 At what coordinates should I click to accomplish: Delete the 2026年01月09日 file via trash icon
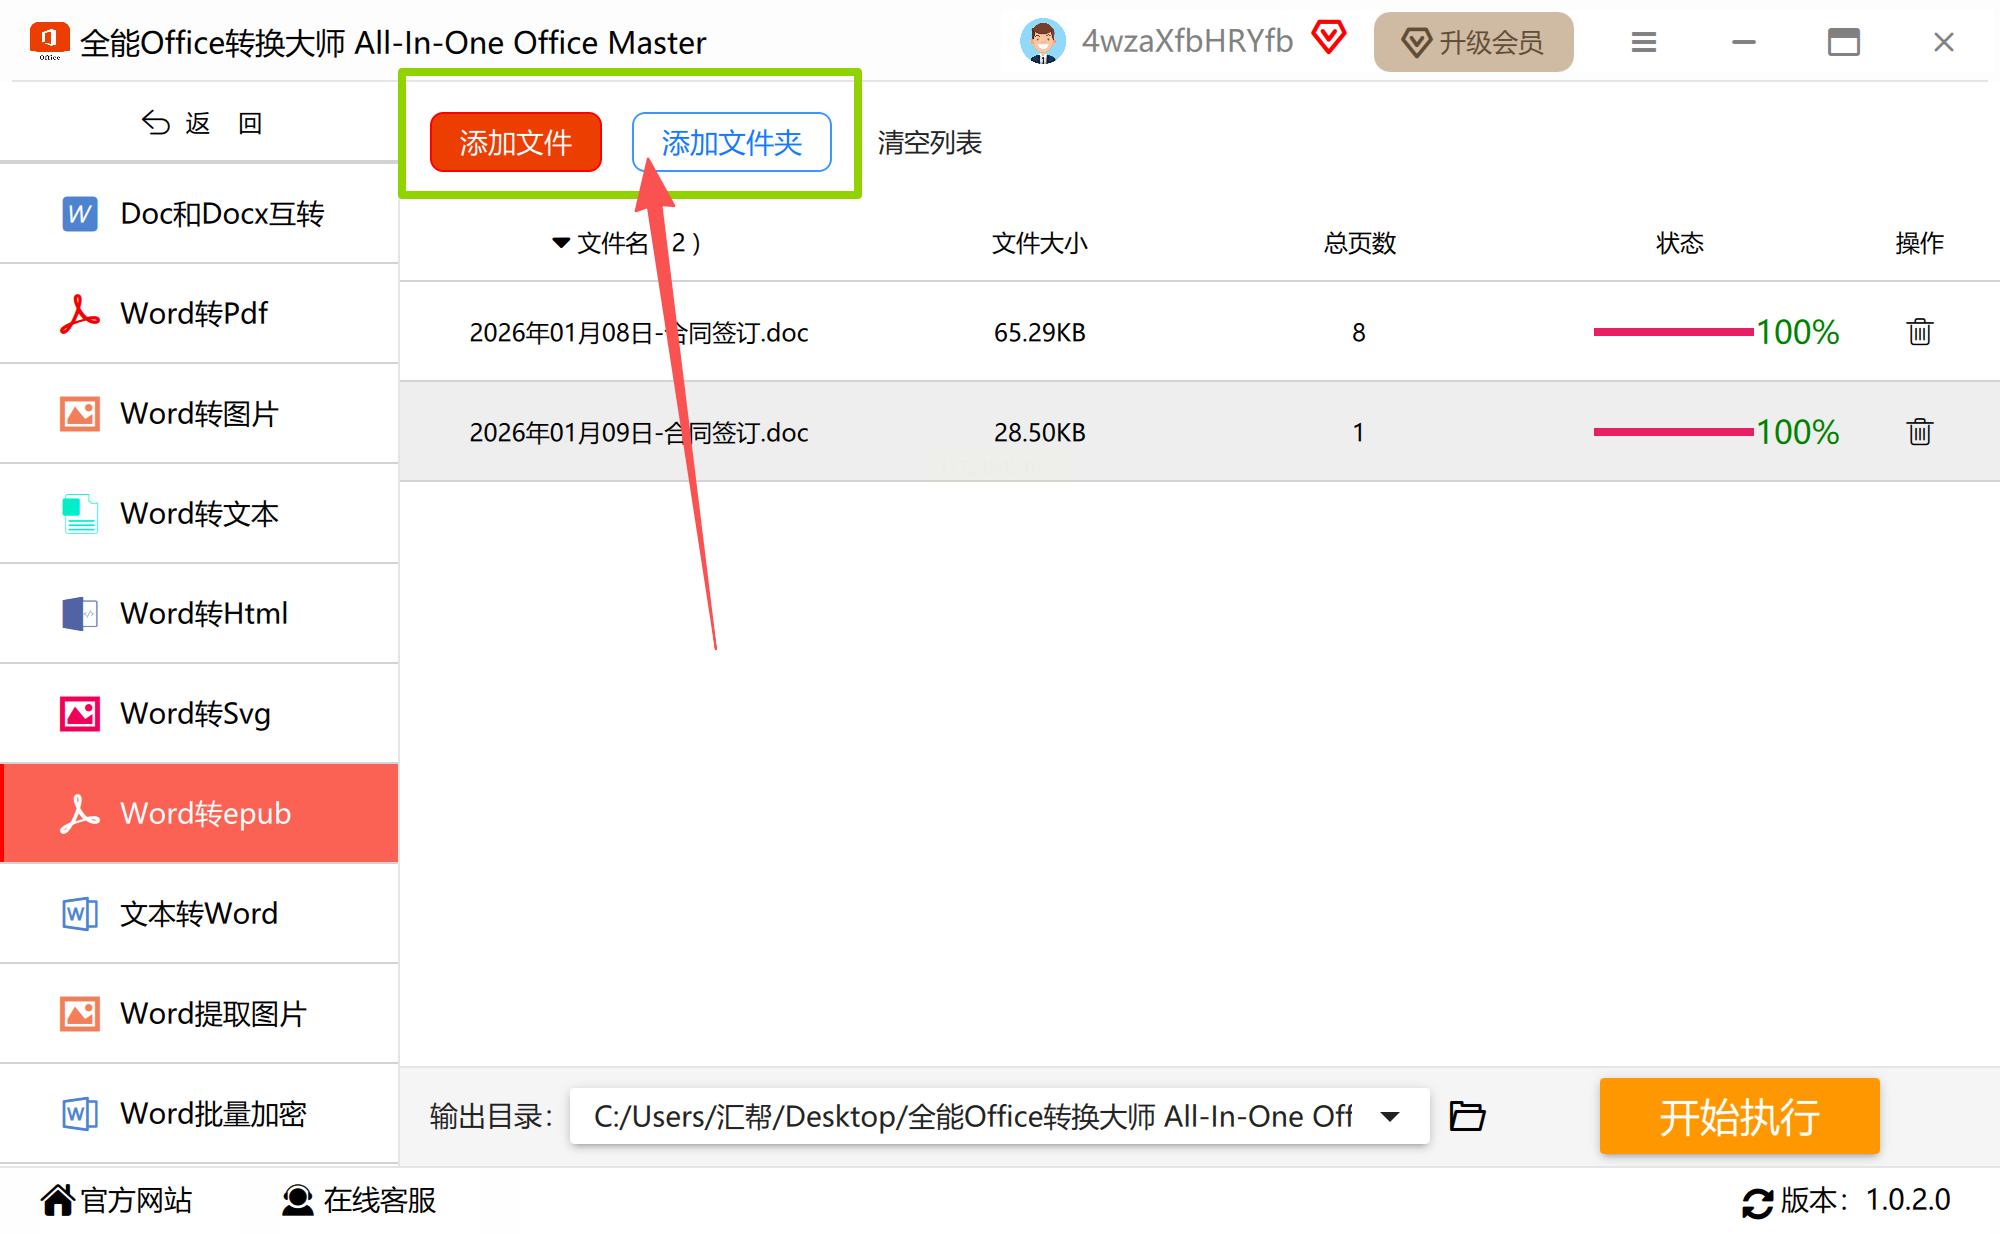click(x=1919, y=432)
